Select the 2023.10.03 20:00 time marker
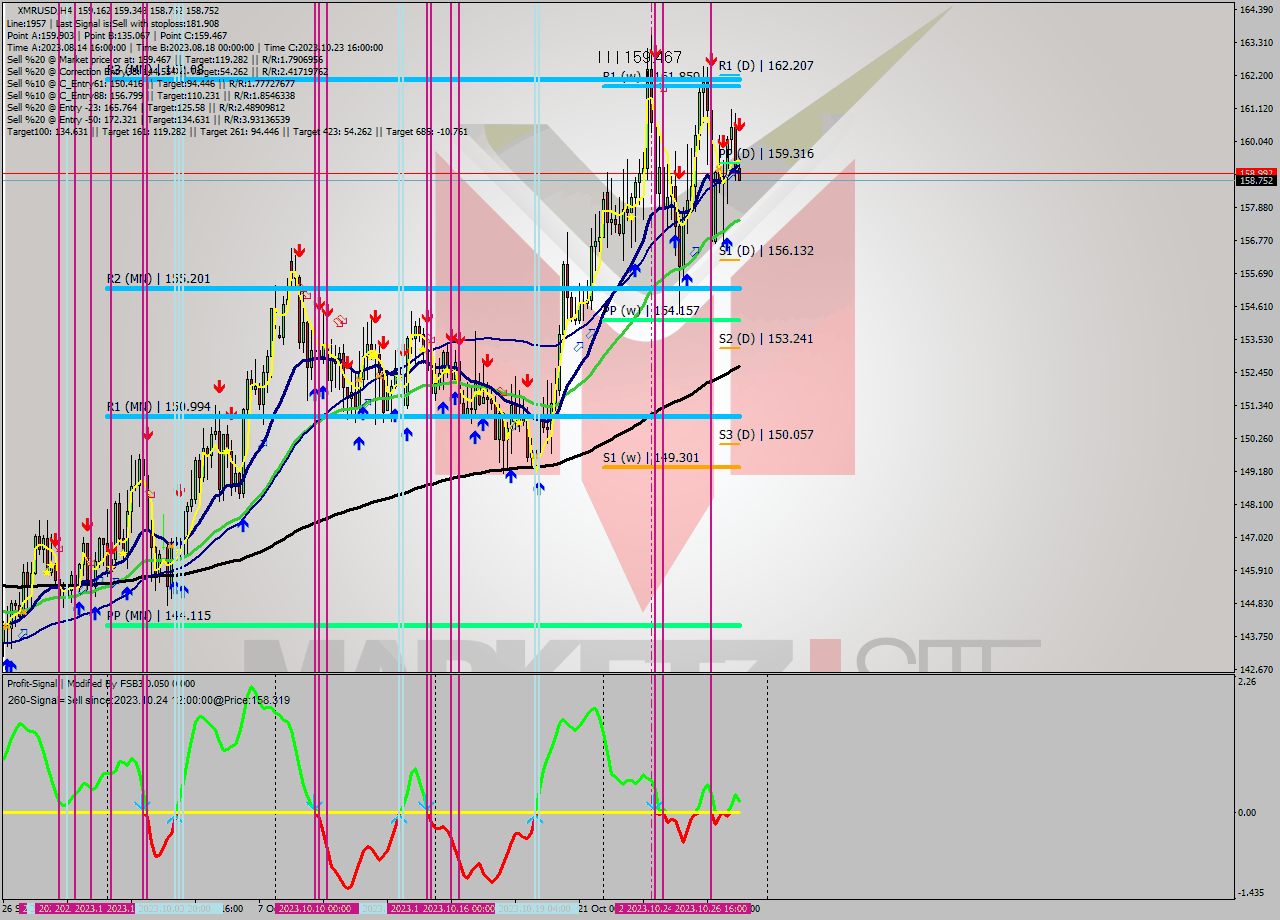 176,909
